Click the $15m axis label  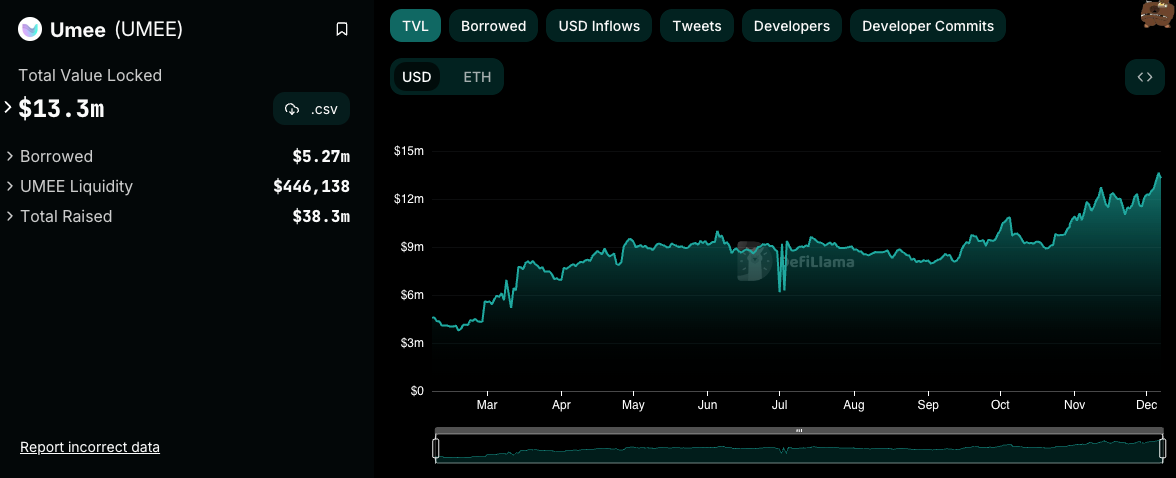(409, 151)
